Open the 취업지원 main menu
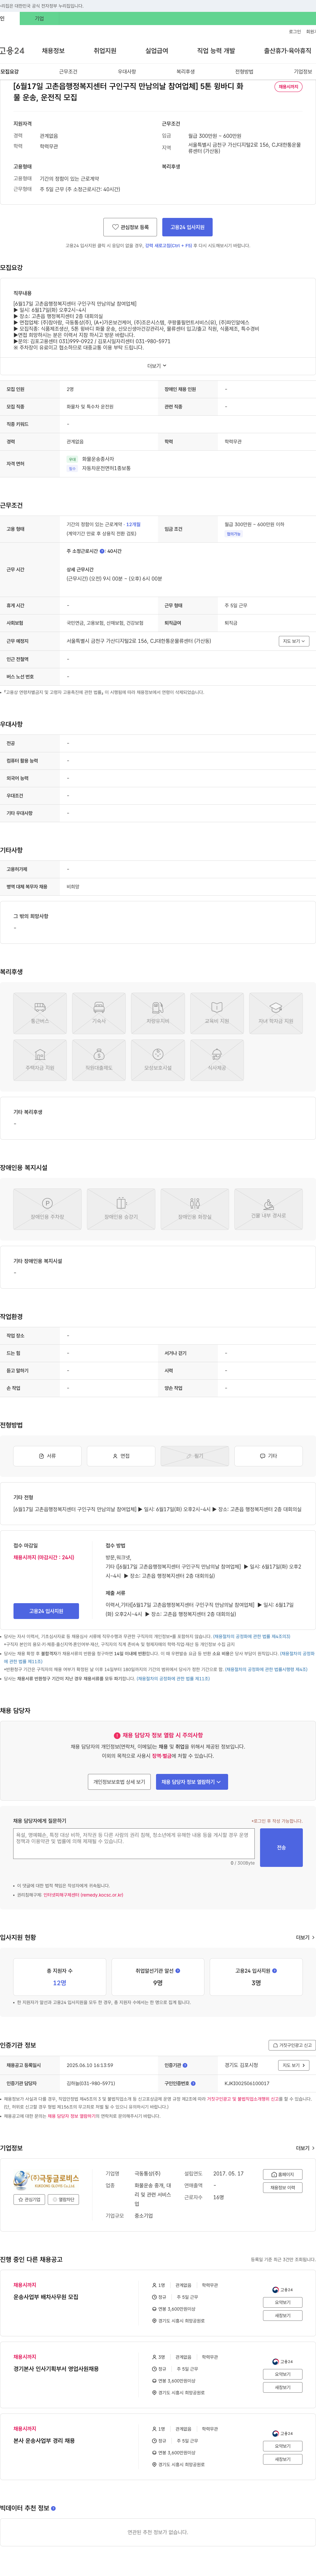316x2576 pixels. [105, 51]
